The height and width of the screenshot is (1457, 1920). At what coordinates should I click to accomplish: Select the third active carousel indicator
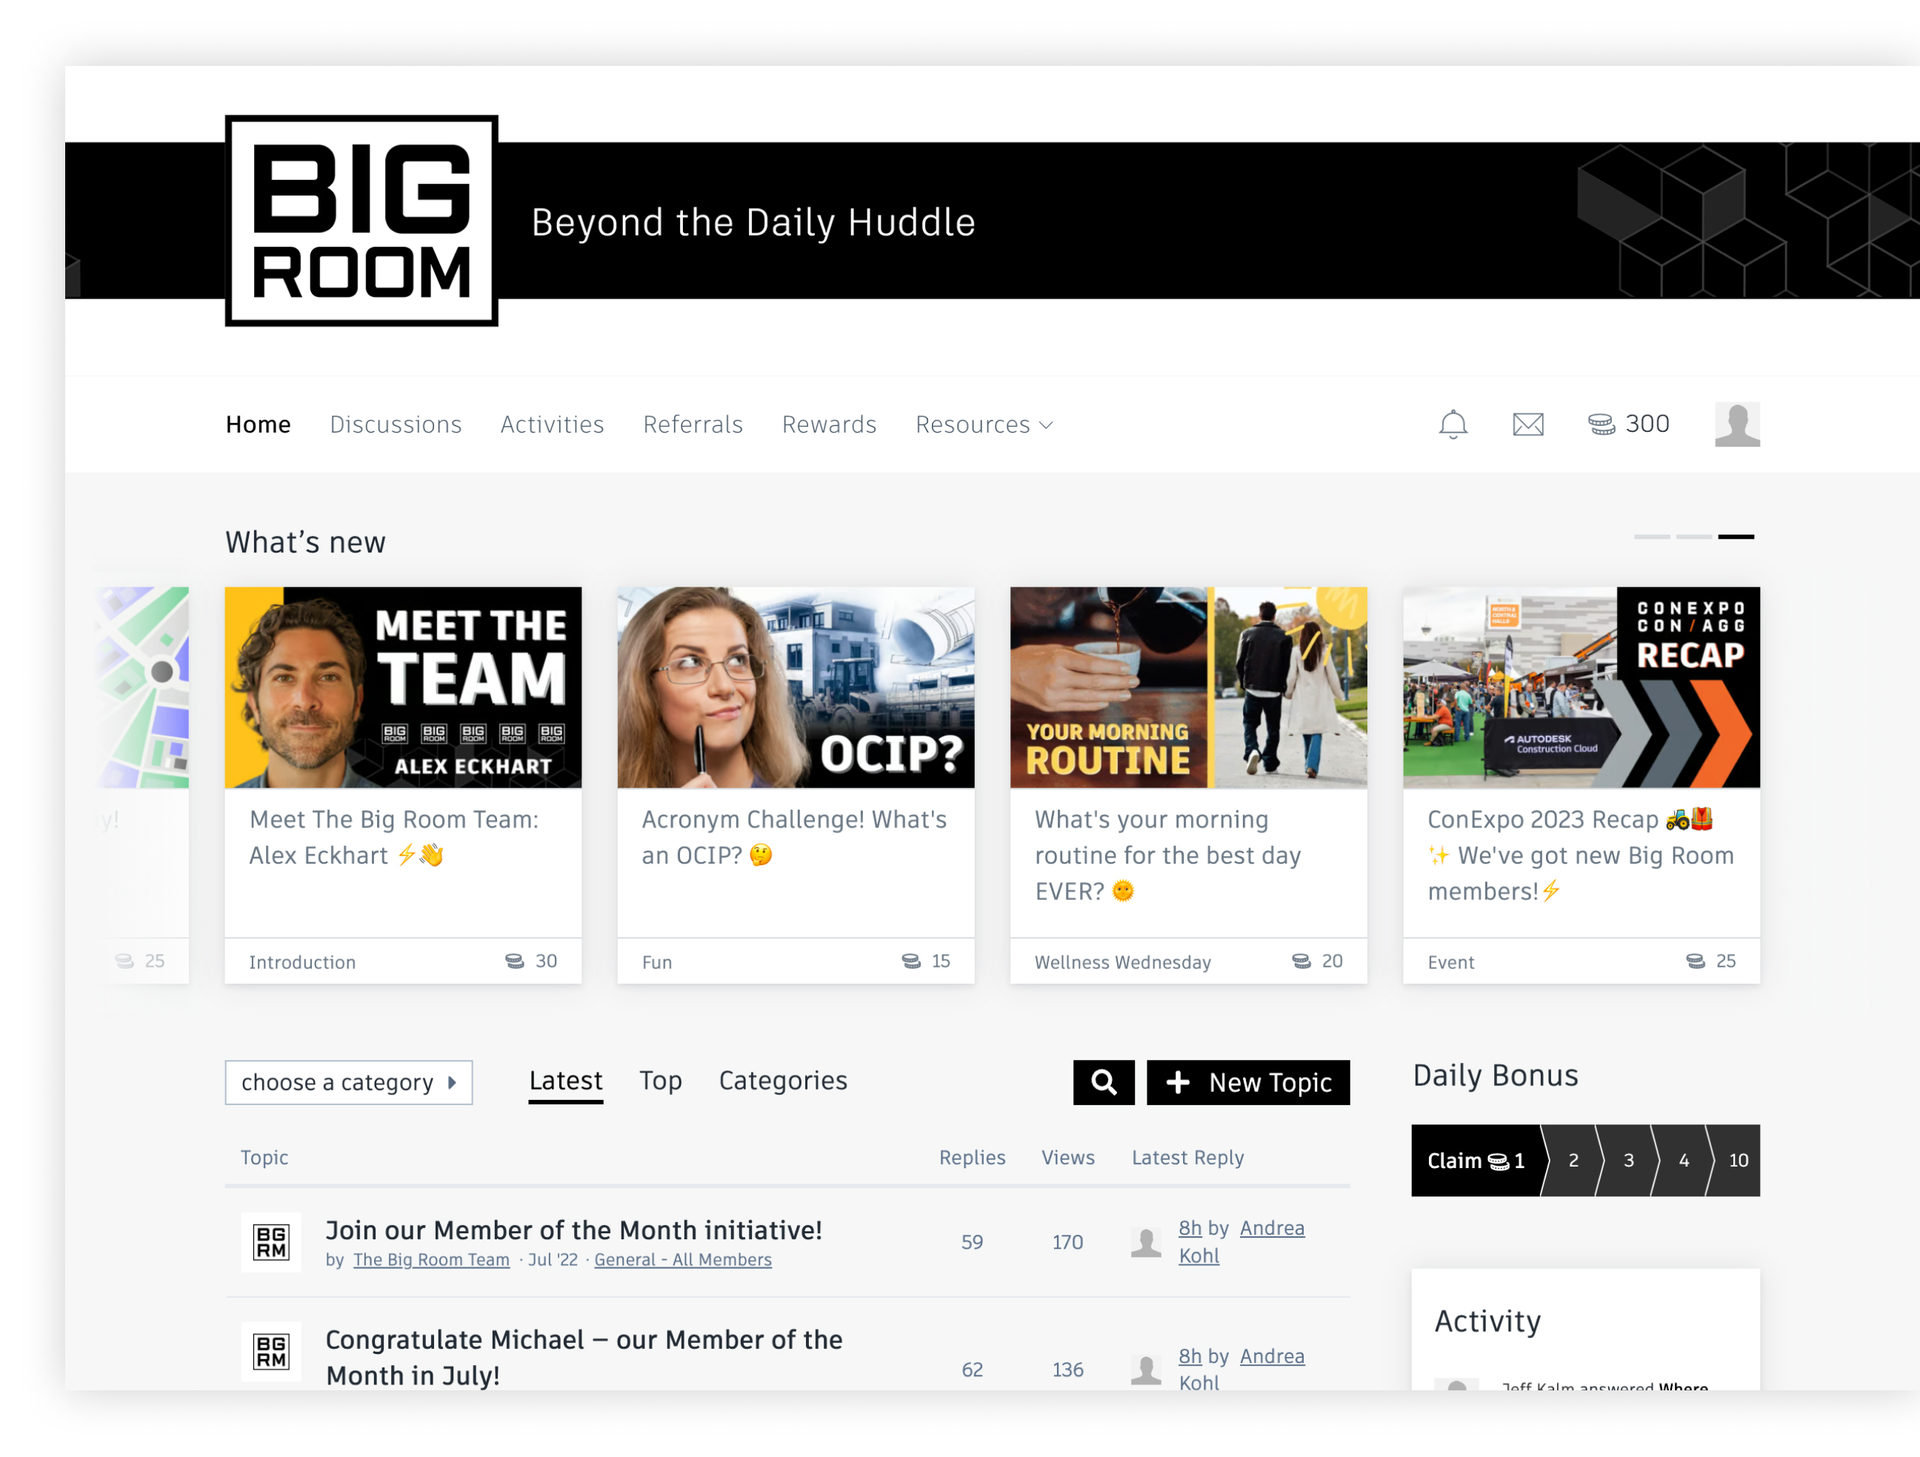click(x=1736, y=537)
